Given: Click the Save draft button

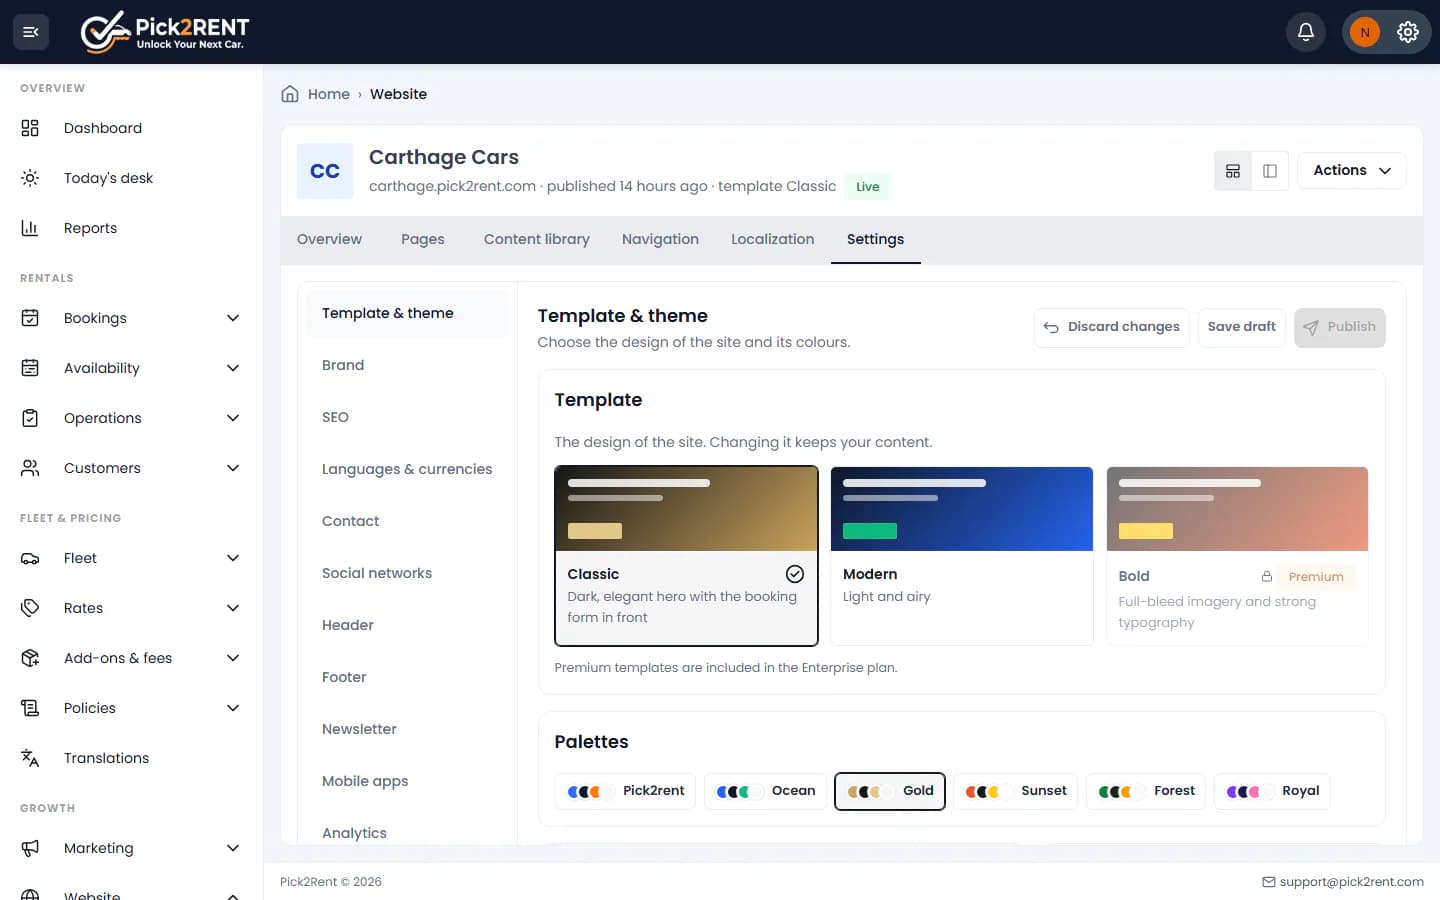Looking at the screenshot, I should [x=1242, y=327].
